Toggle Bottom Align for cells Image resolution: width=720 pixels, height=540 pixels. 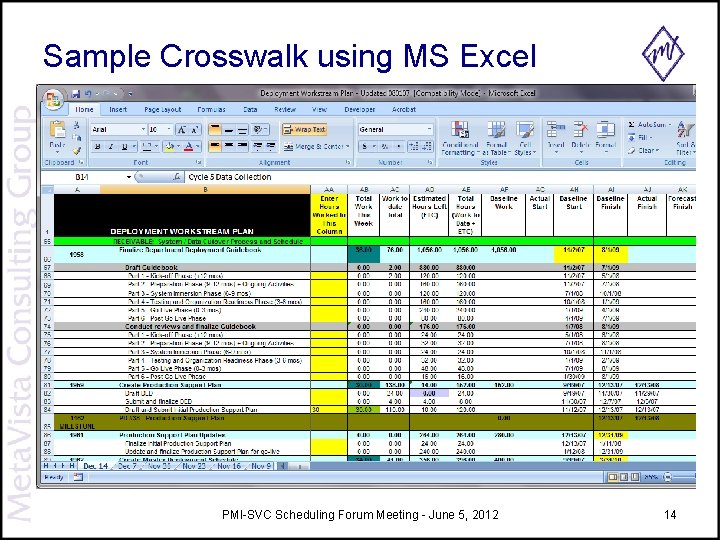(242, 130)
